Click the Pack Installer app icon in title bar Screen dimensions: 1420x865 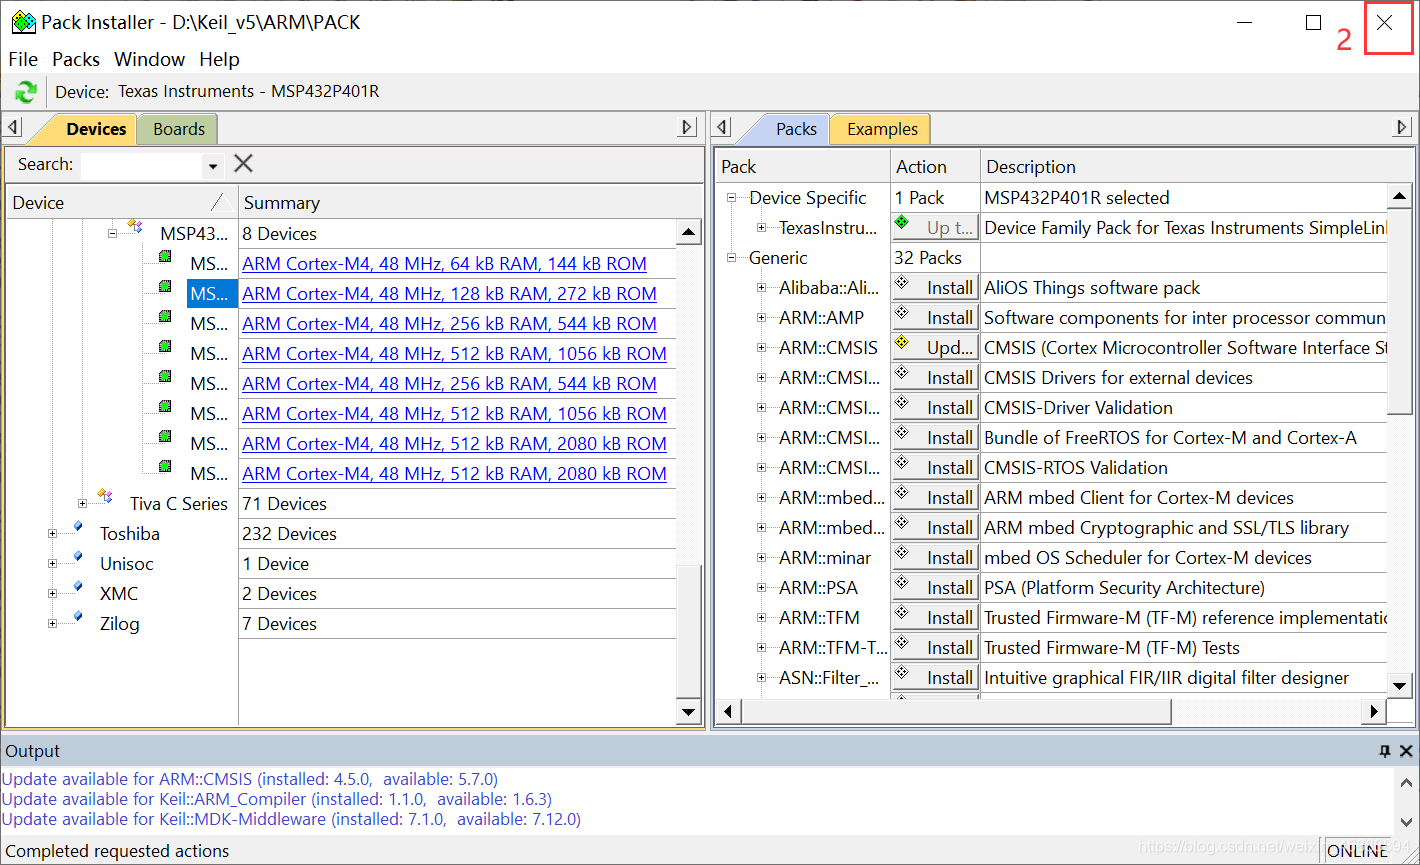23,22
